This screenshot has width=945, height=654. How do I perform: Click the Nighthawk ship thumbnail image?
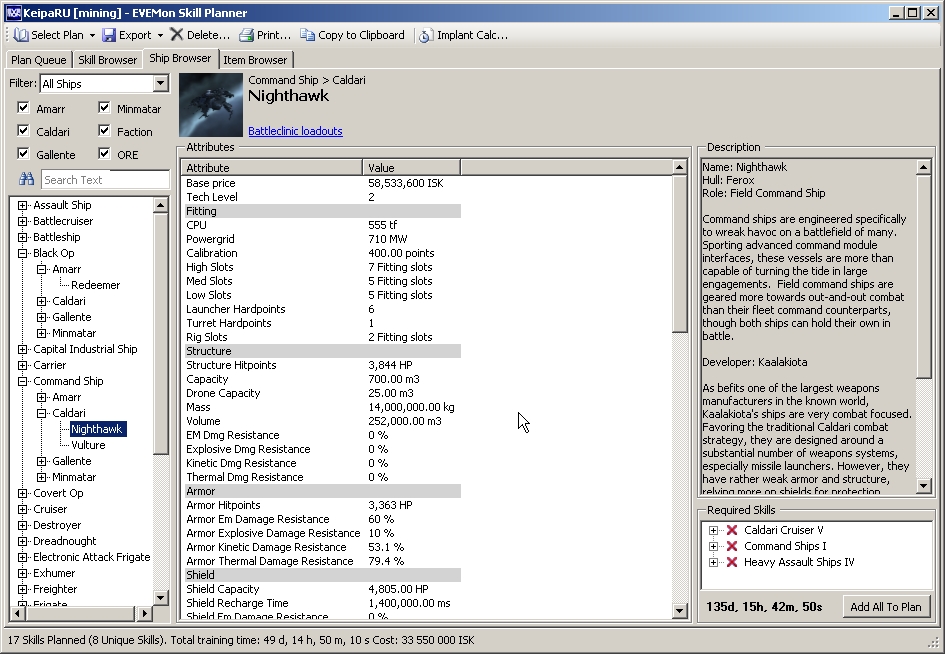coord(210,105)
